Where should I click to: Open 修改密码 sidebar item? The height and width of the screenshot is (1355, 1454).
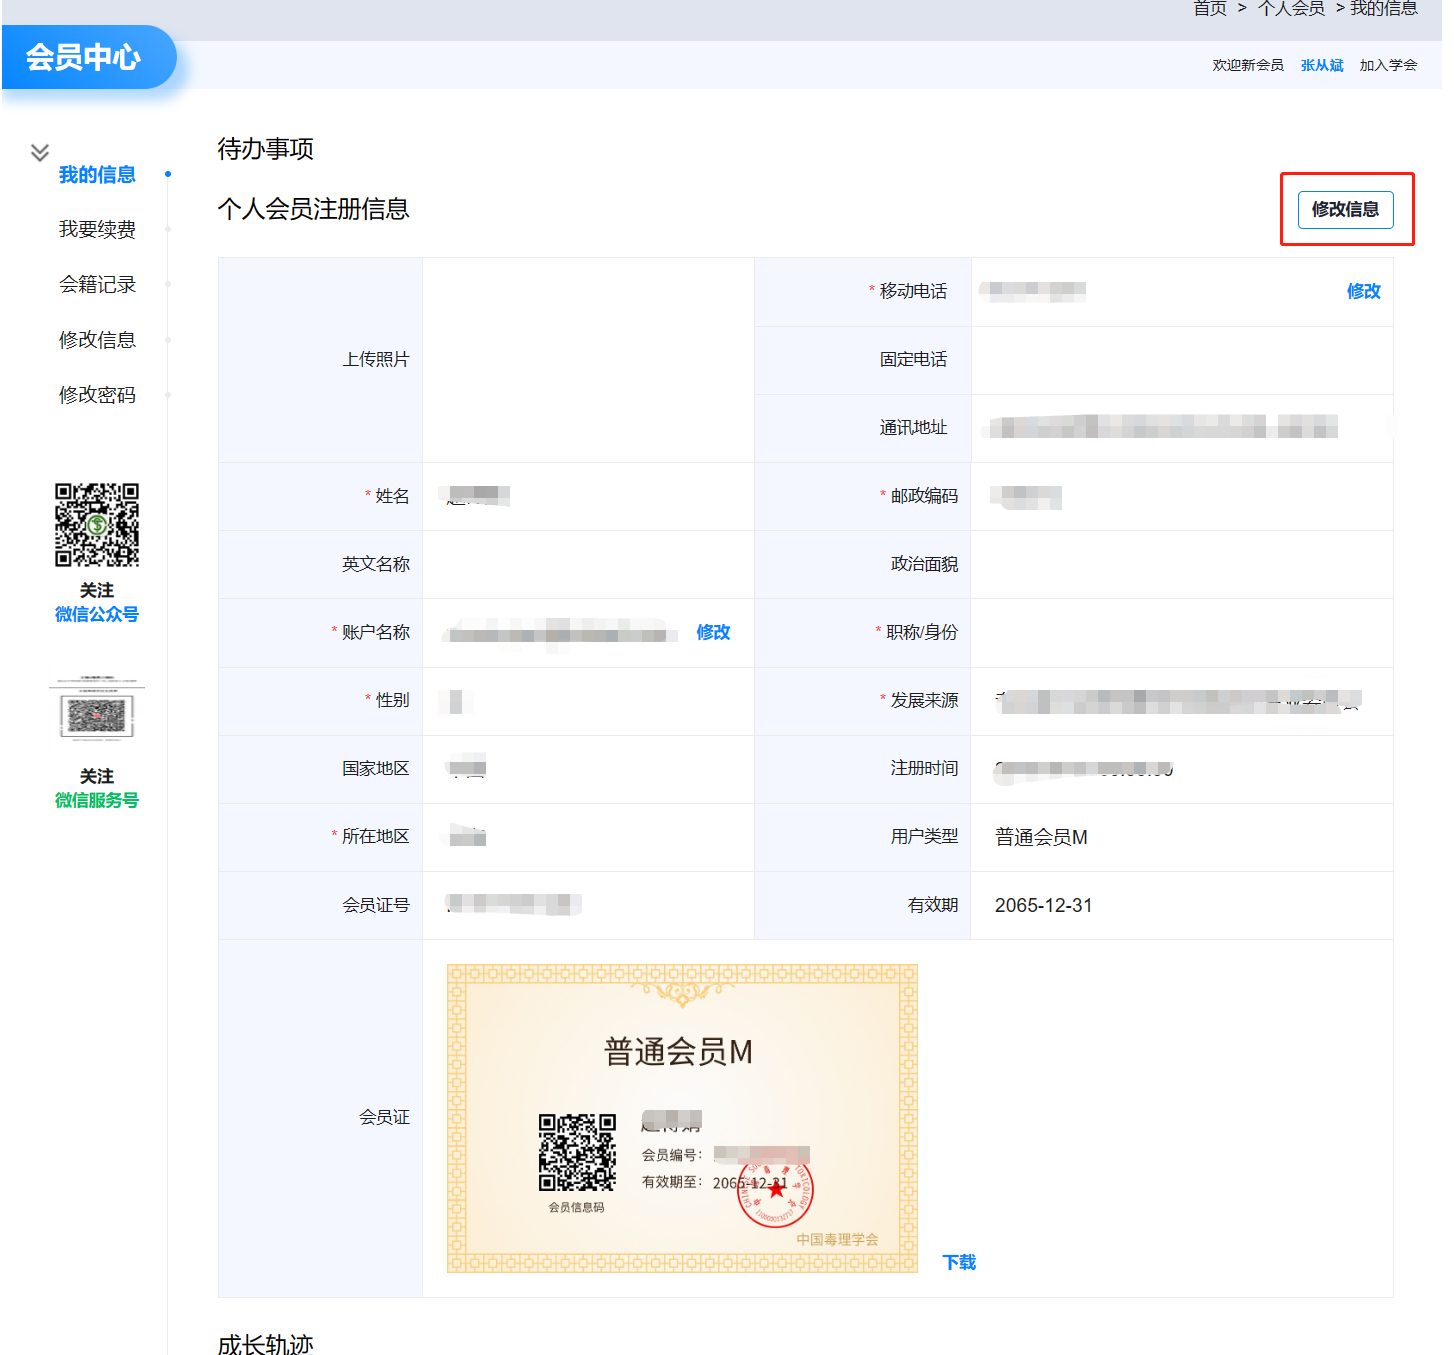97,395
